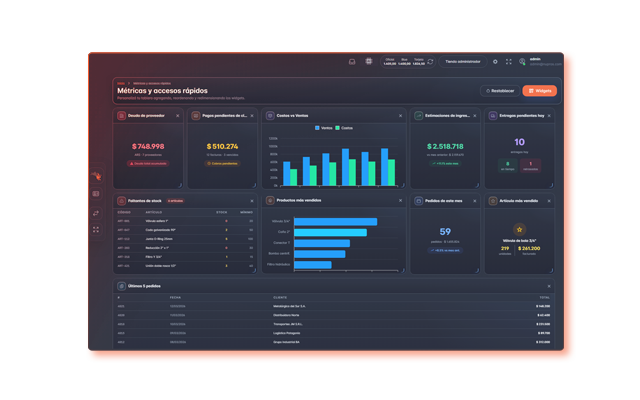Click the refresh icon beside exchange rates
640x400 pixels.
click(430, 62)
